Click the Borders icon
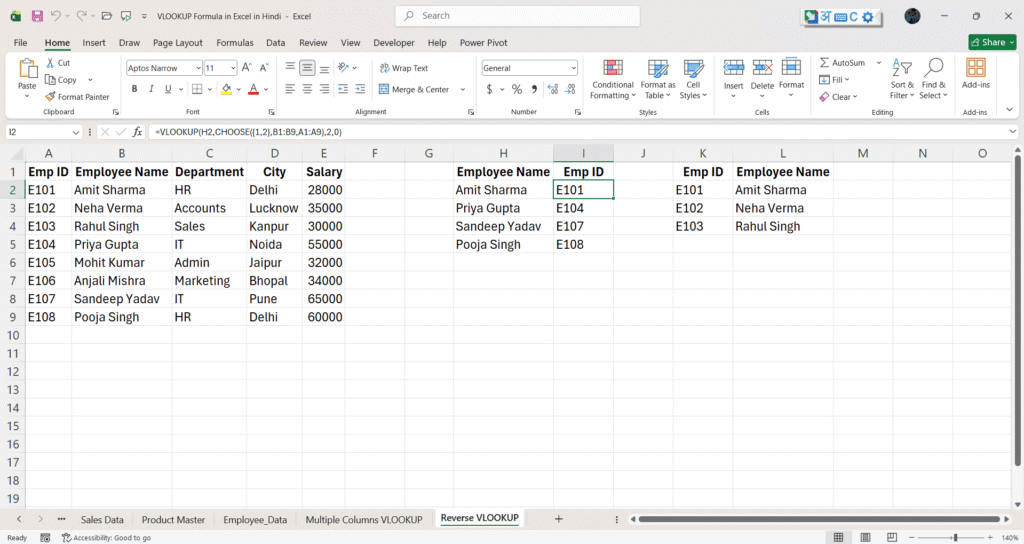Image resolution: width=1024 pixels, height=544 pixels. coord(197,89)
